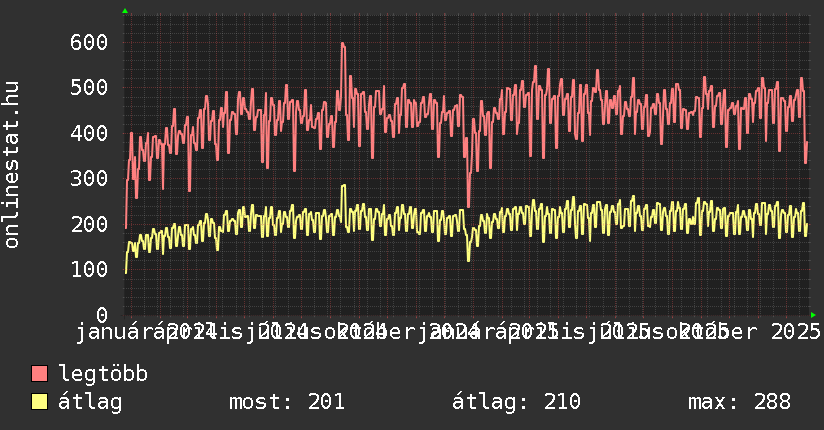Click the green arrow atop the y-axis
Image resolution: width=824 pixels, height=430 pixels.
(125, 11)
